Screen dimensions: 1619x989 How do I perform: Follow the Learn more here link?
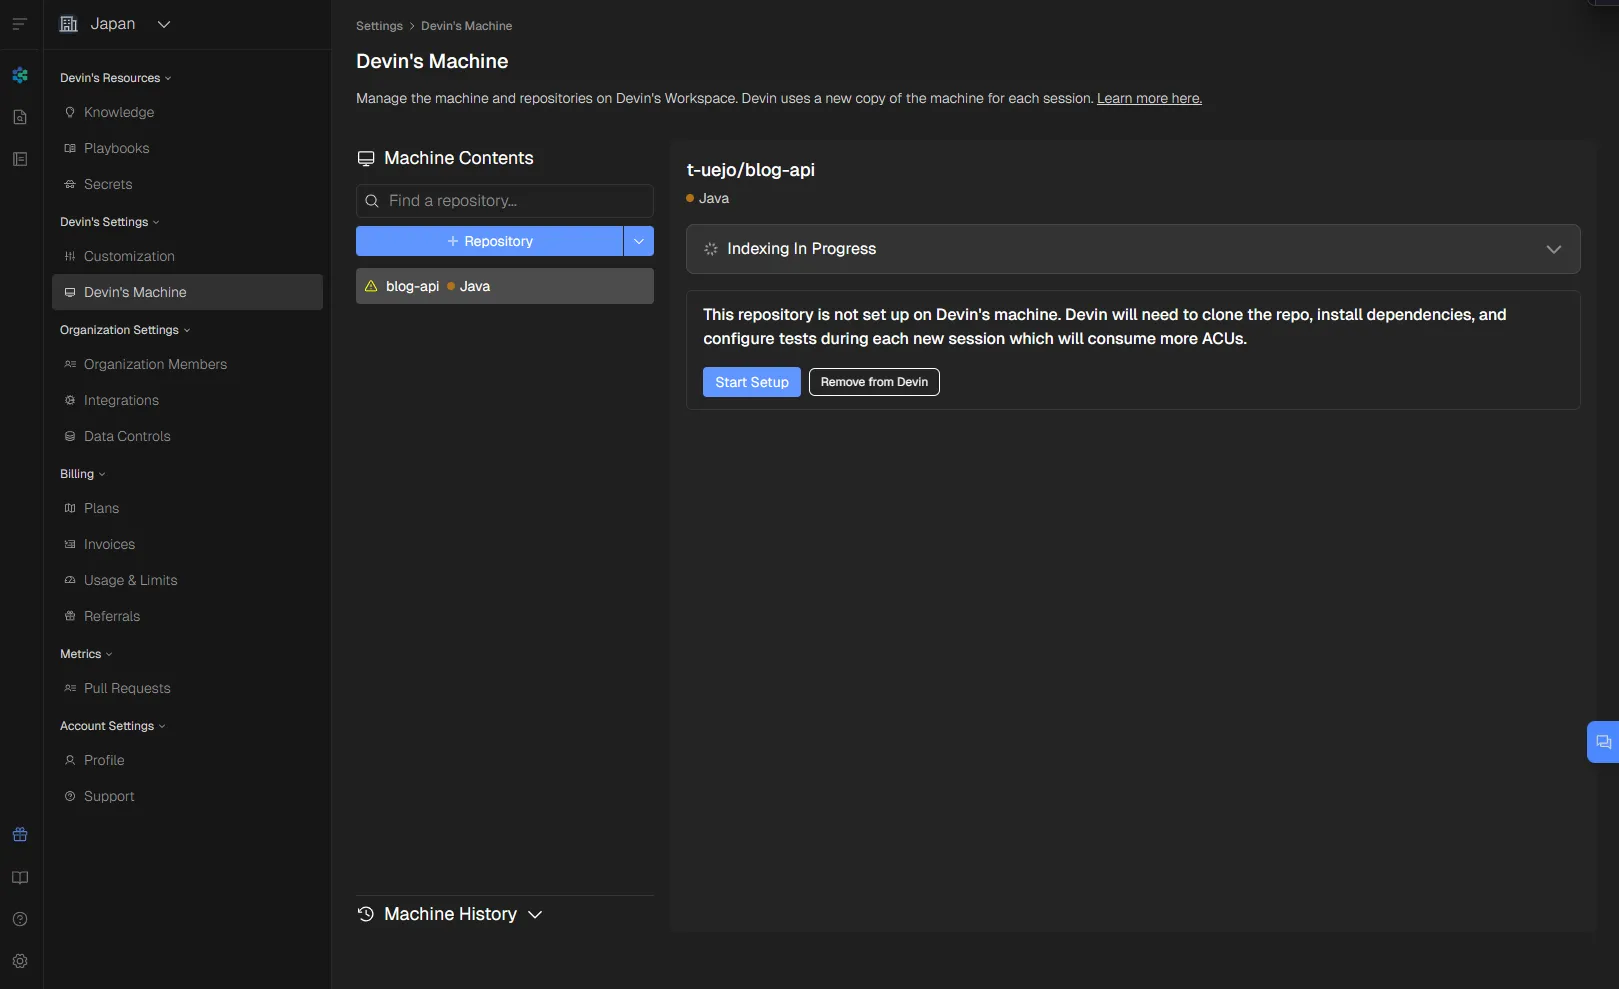click(x=1149, y=98)
